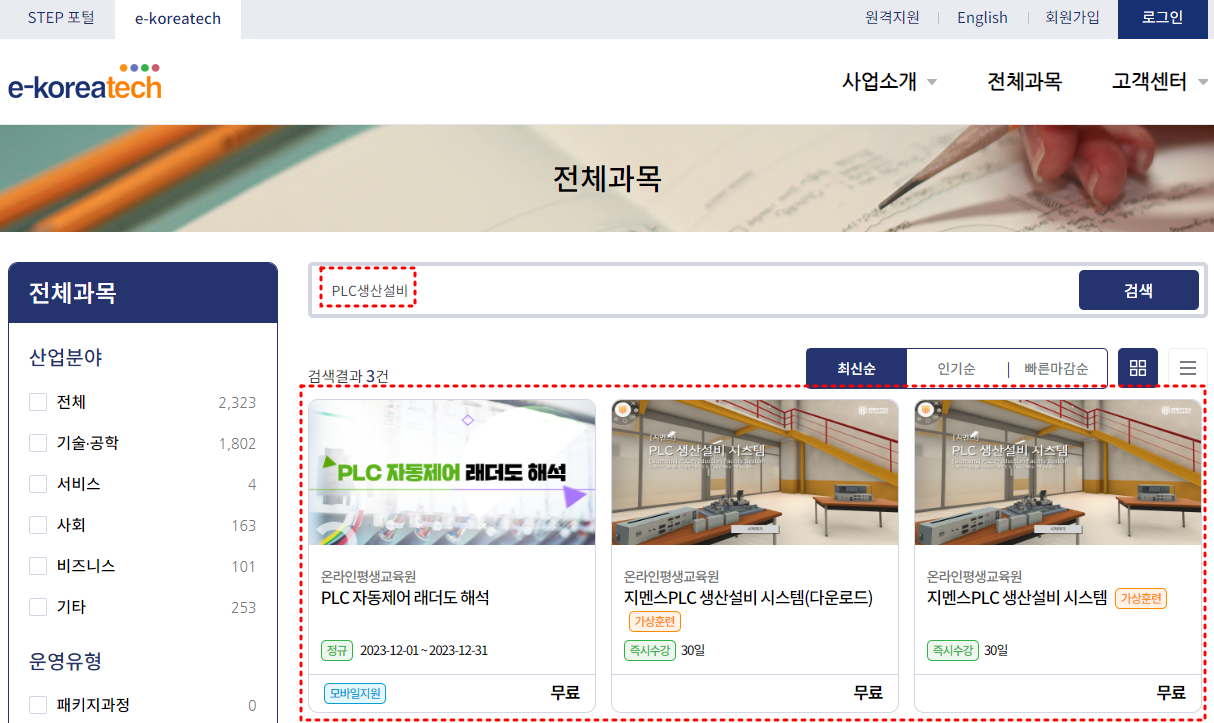Check 패키지과정 checkbox

coord(38,705)
